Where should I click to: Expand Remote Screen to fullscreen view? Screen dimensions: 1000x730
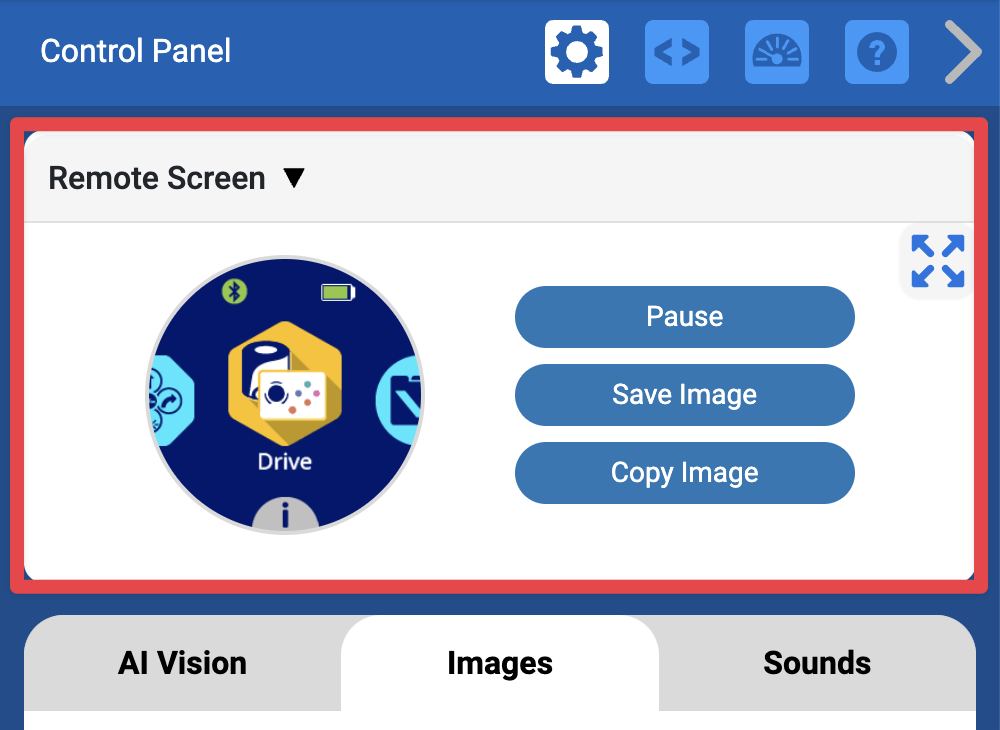click(x=936, y=261)
